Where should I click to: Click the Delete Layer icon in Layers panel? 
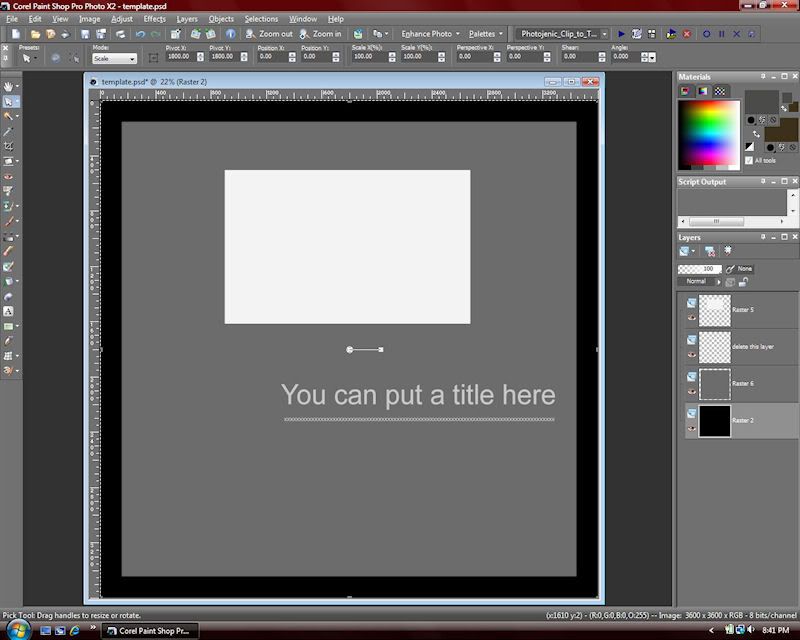click(709, 252)
